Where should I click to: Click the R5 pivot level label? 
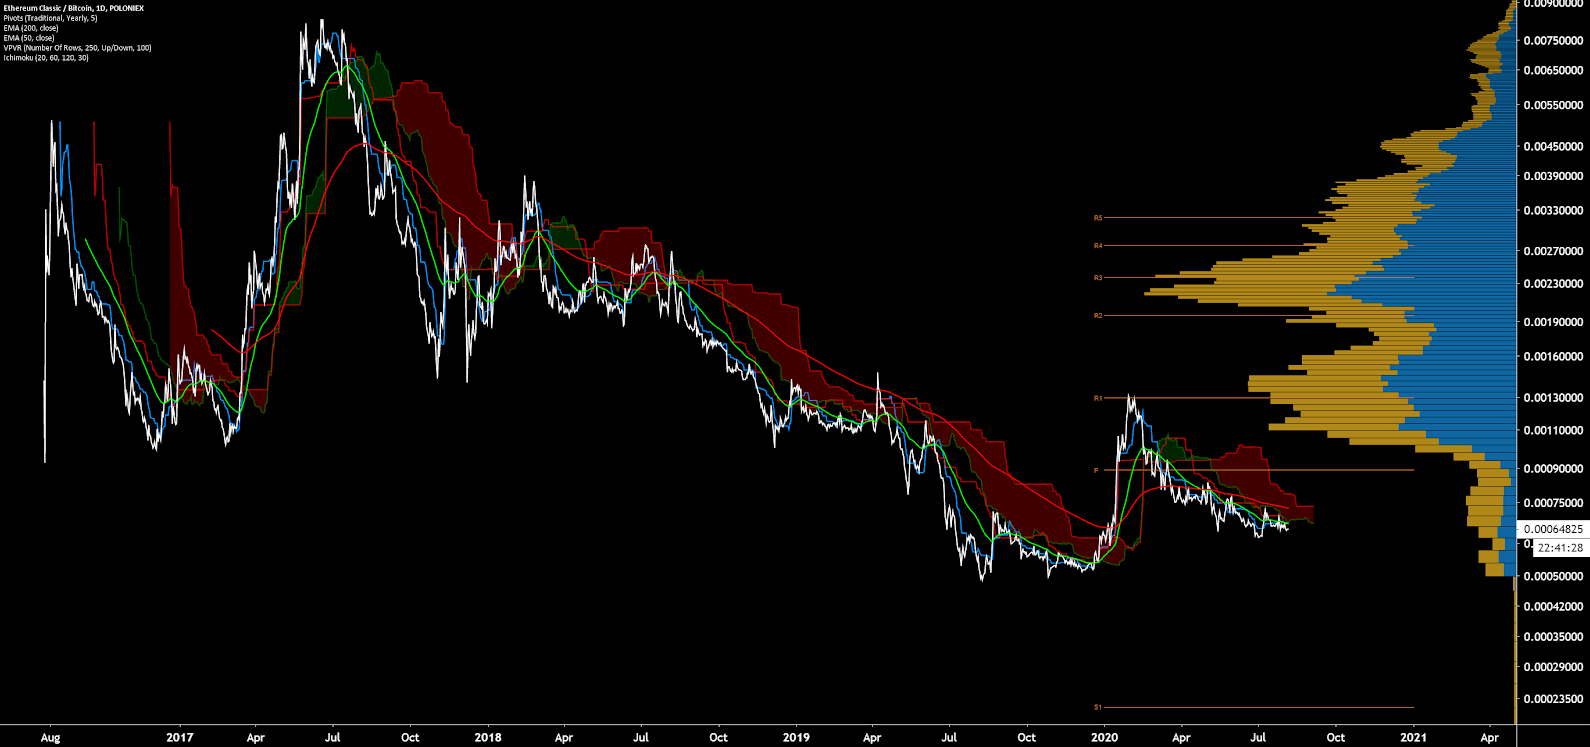1098,217
